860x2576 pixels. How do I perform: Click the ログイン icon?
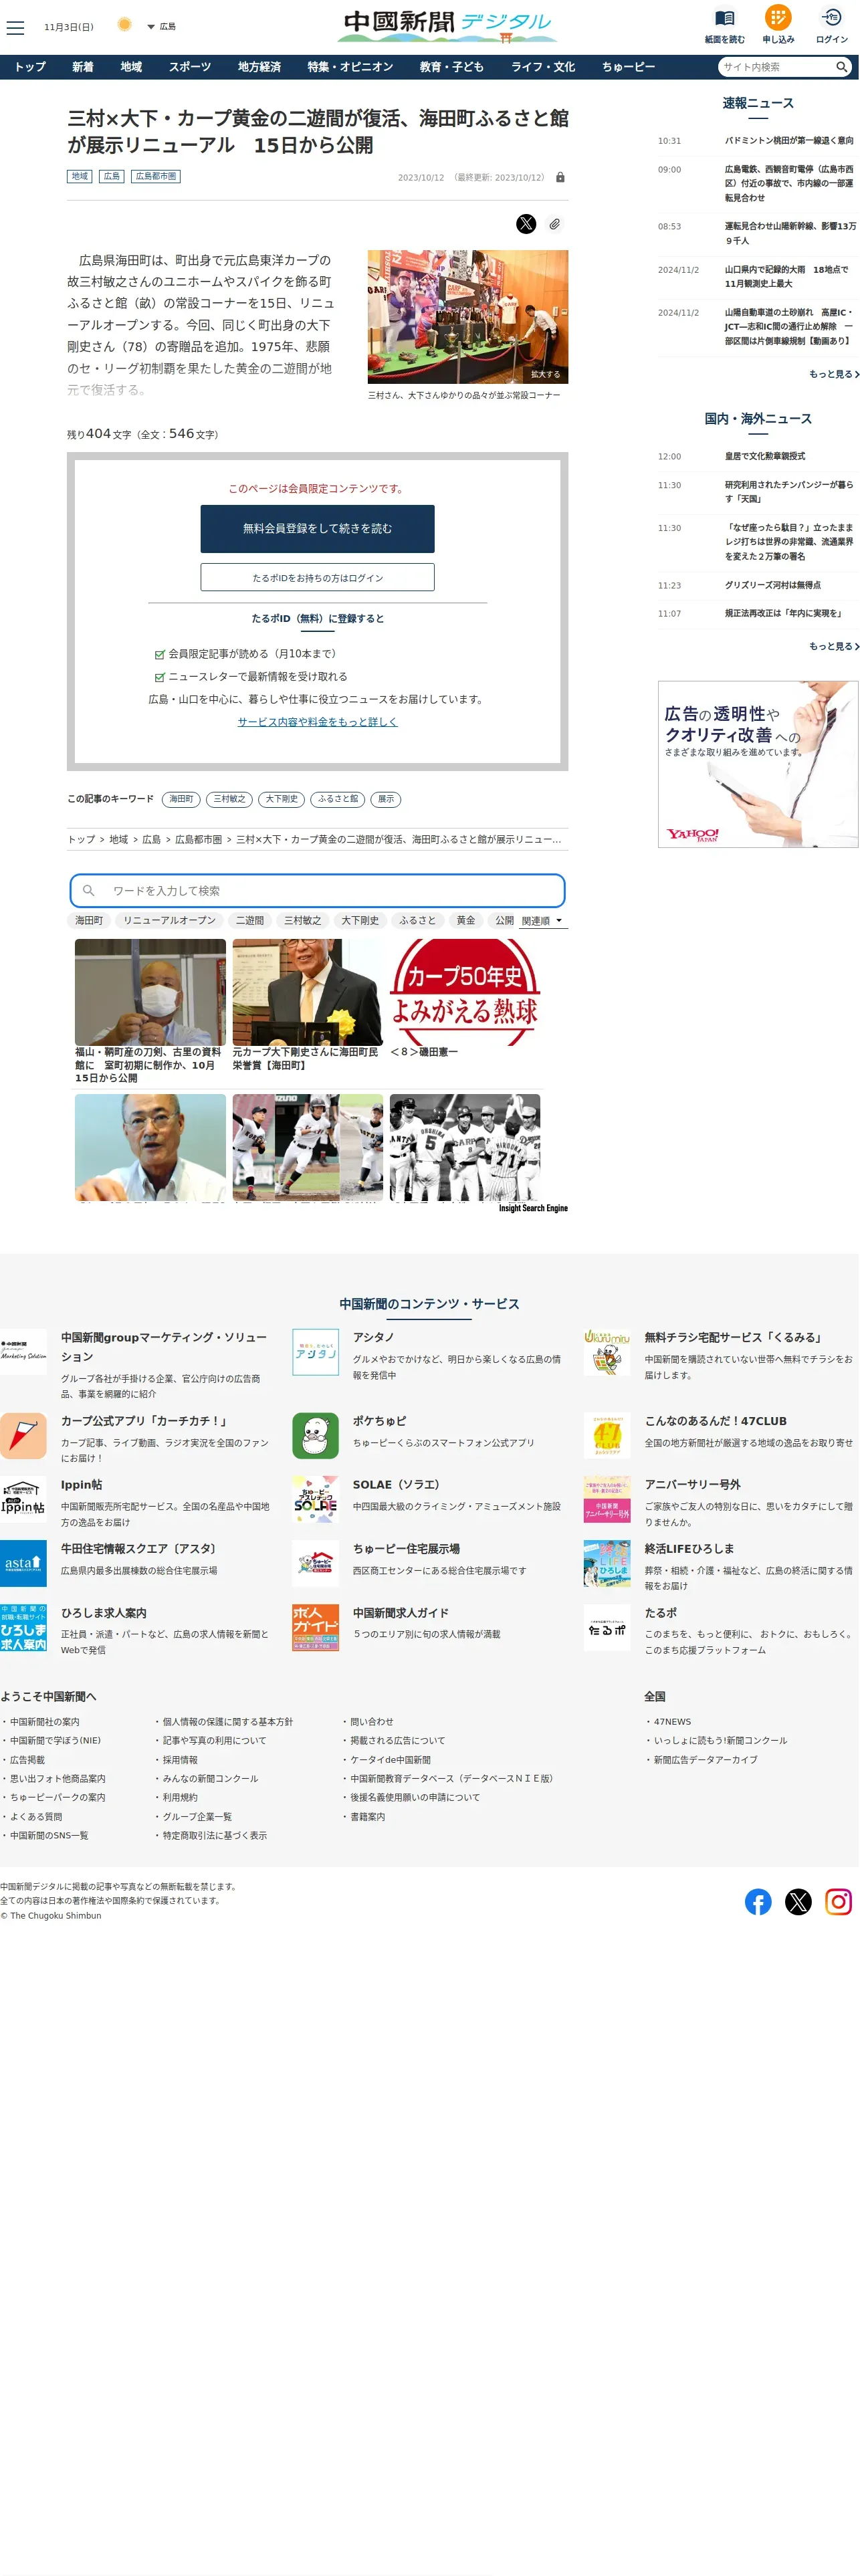pos(831,17)
